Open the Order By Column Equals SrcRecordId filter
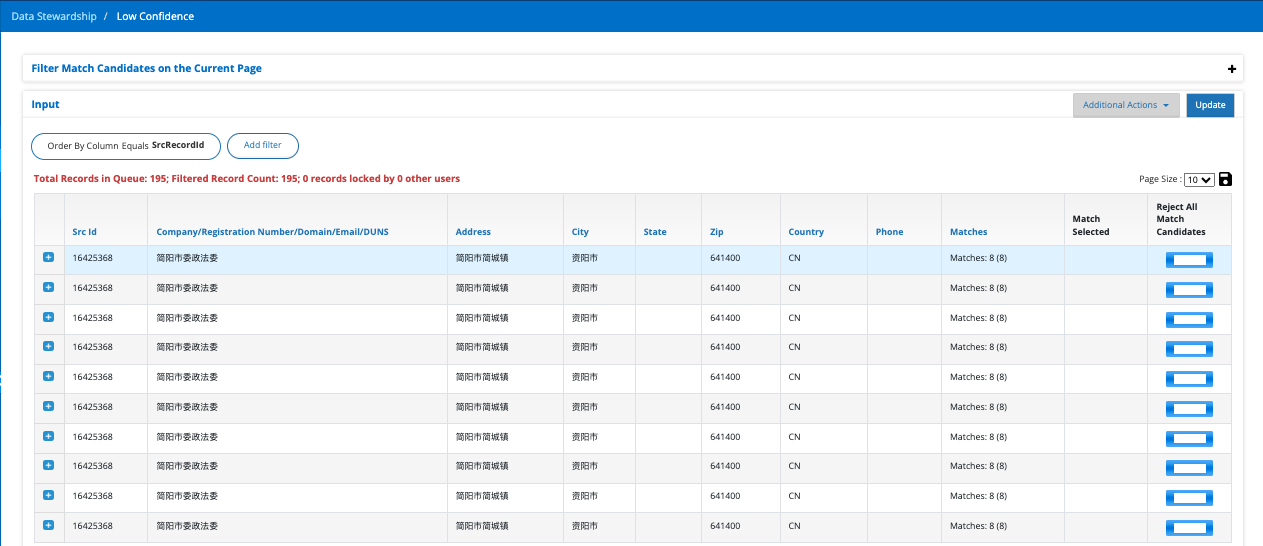This screenshot has height=546, width=1263. tap(126, 145)
